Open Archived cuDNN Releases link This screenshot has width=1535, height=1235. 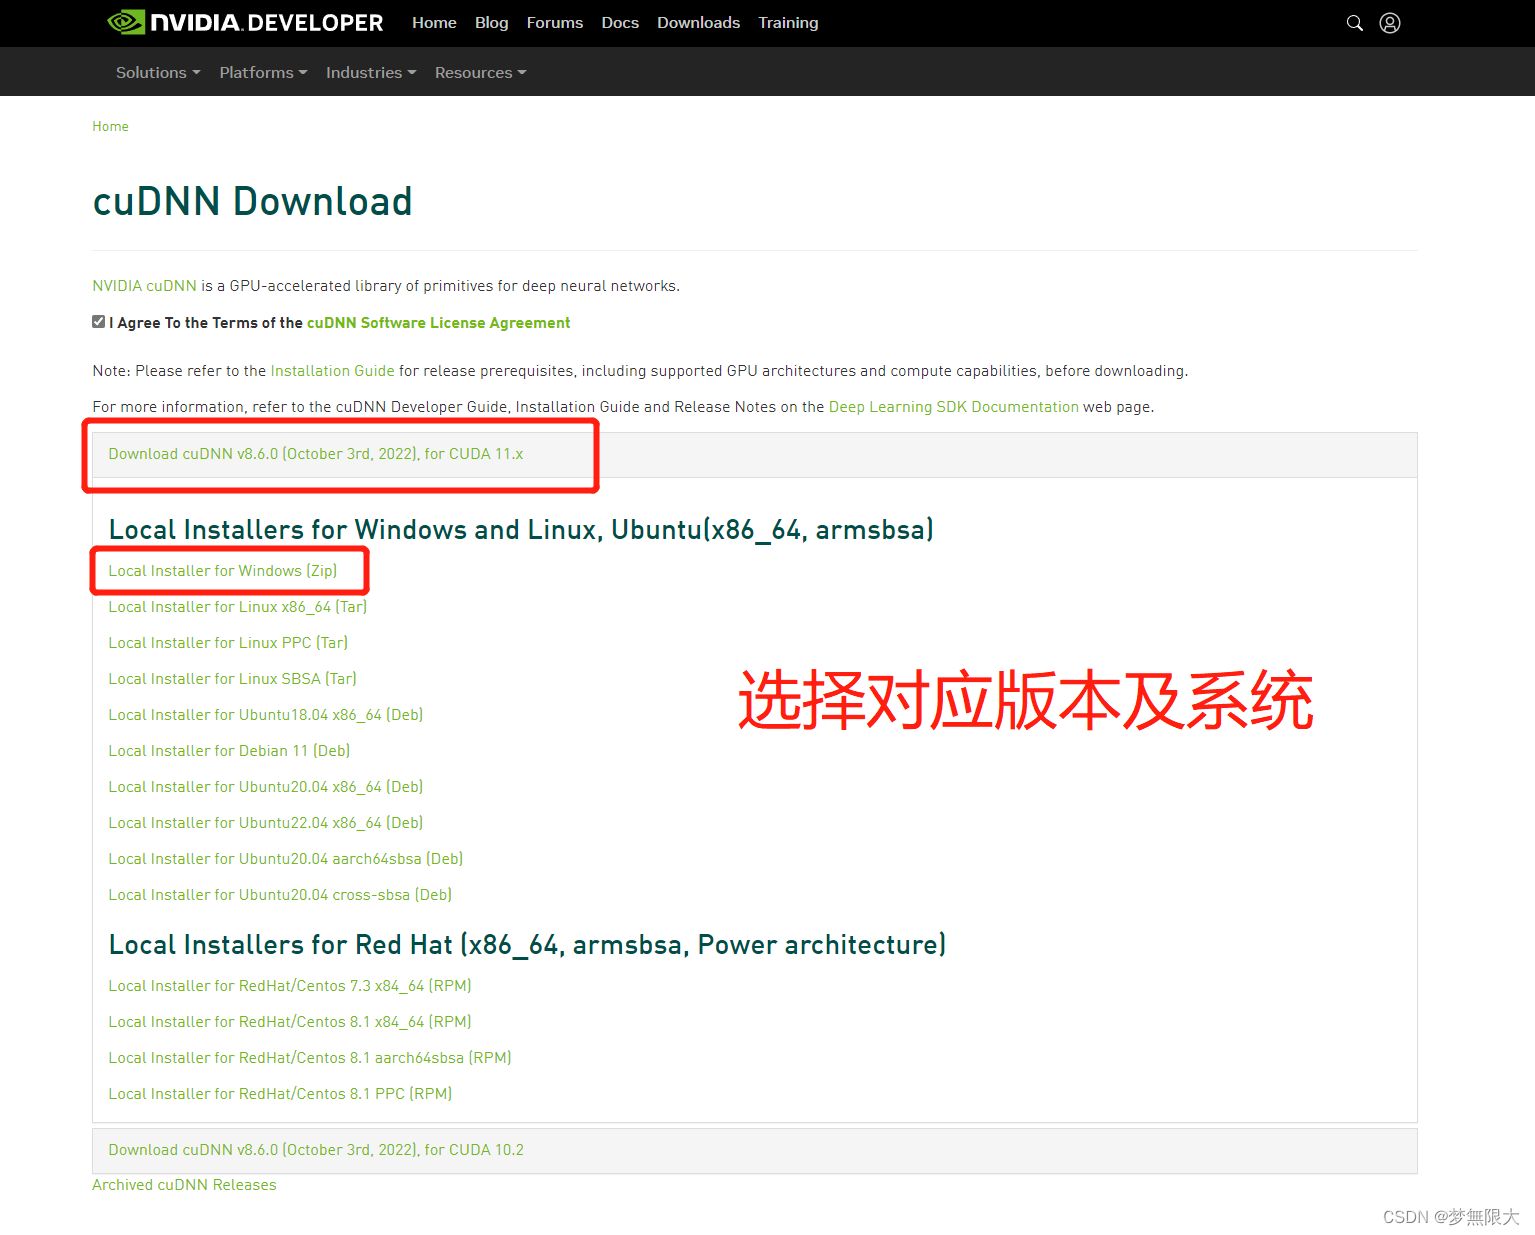[184, 1185]
